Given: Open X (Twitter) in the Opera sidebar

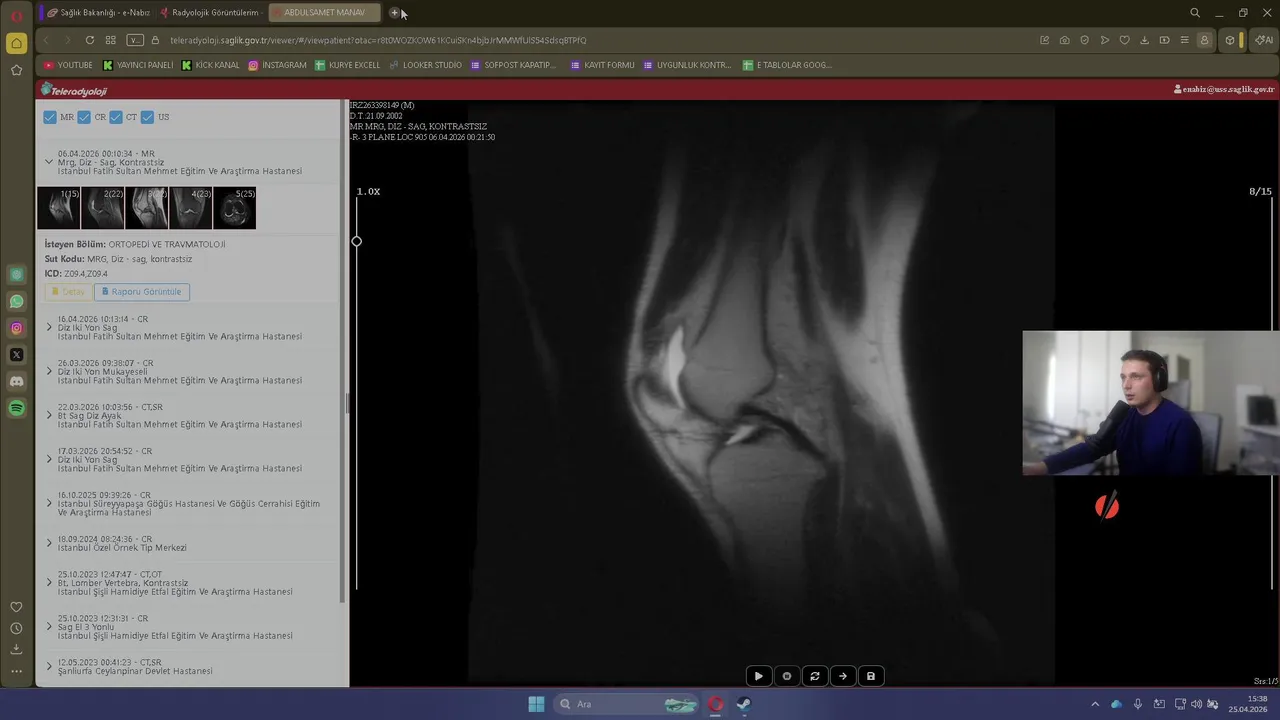Looking at the screenshot, I should click(x=16, y=355).
